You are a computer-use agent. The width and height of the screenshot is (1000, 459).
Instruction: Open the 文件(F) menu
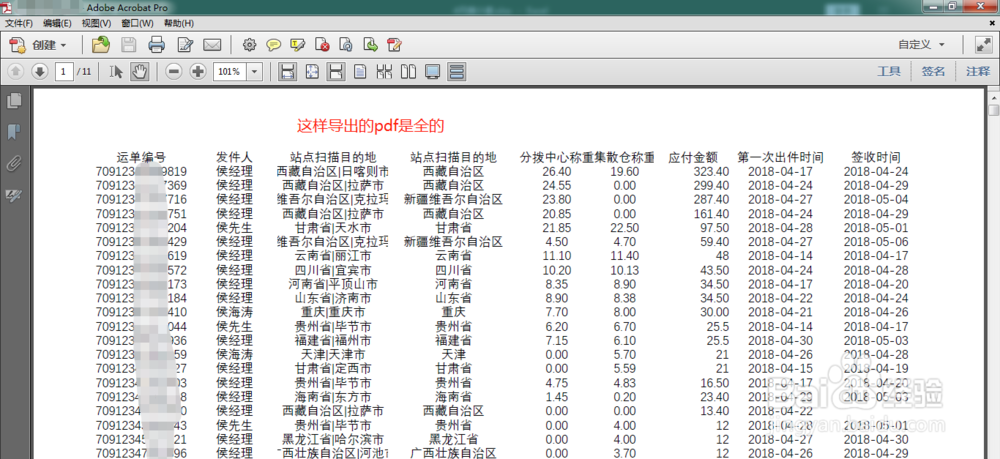(19, 23)
